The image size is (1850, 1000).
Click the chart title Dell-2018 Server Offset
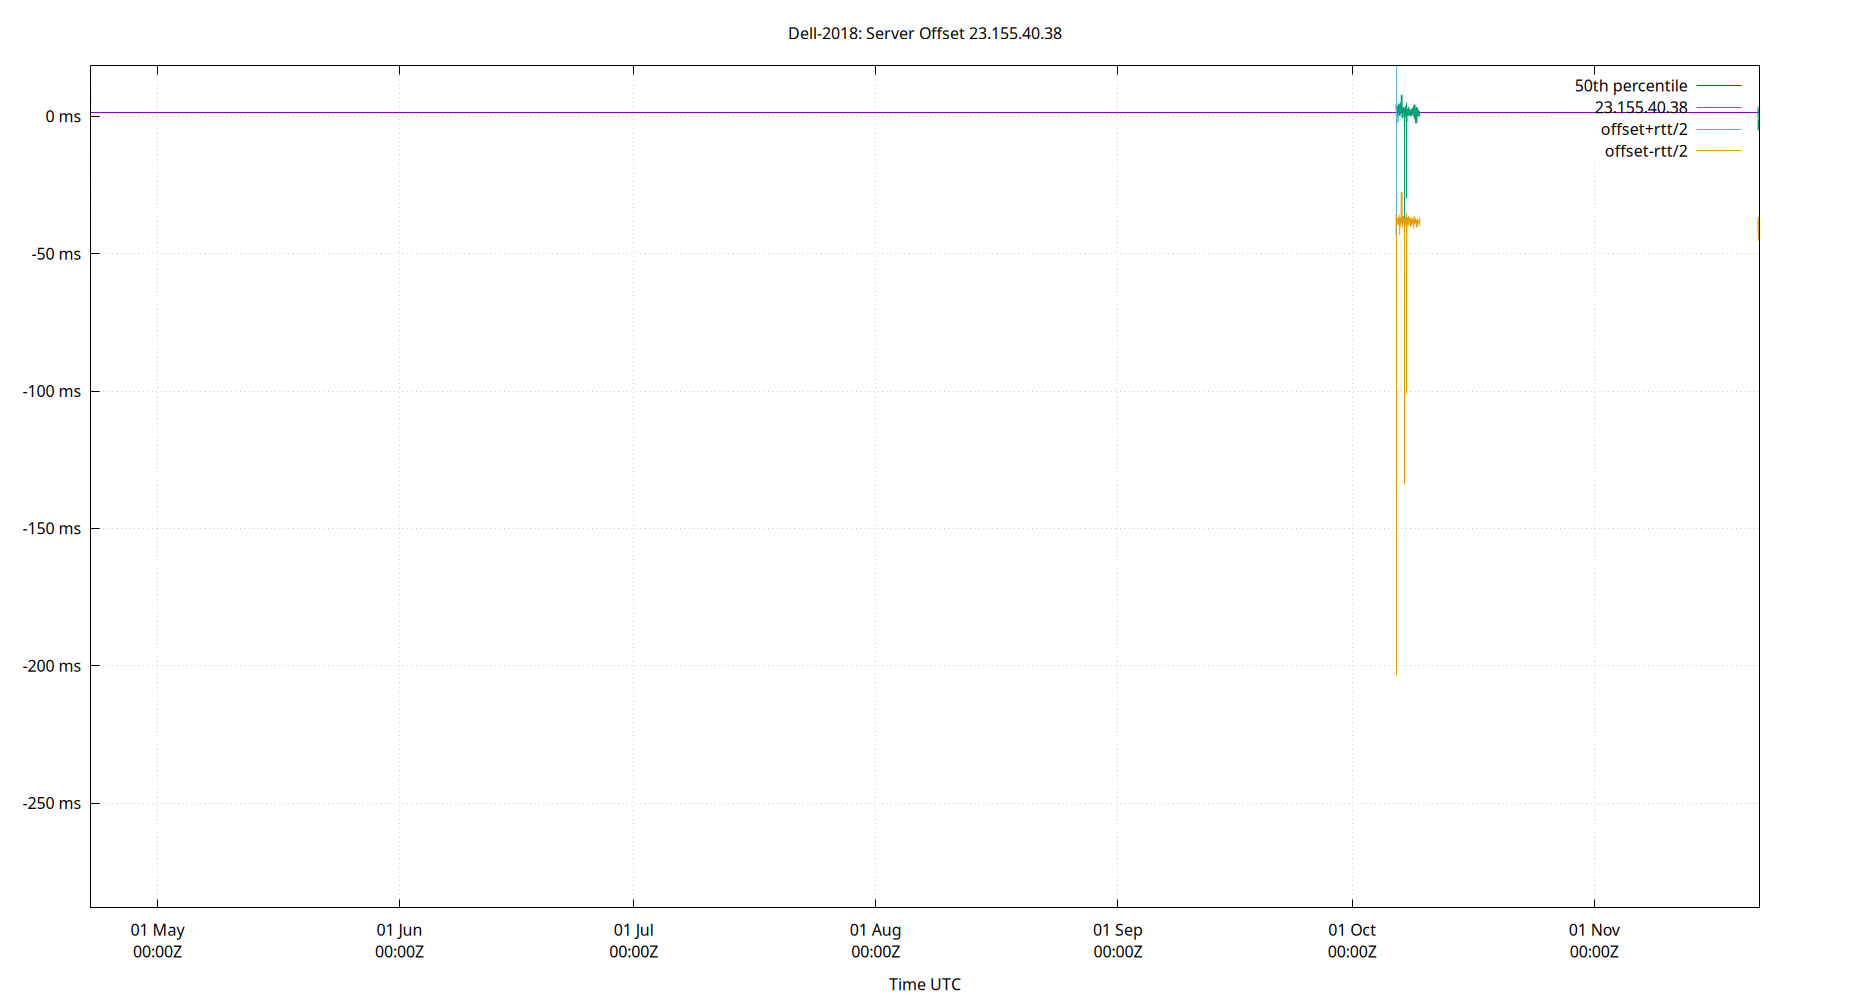coord(925,33)
